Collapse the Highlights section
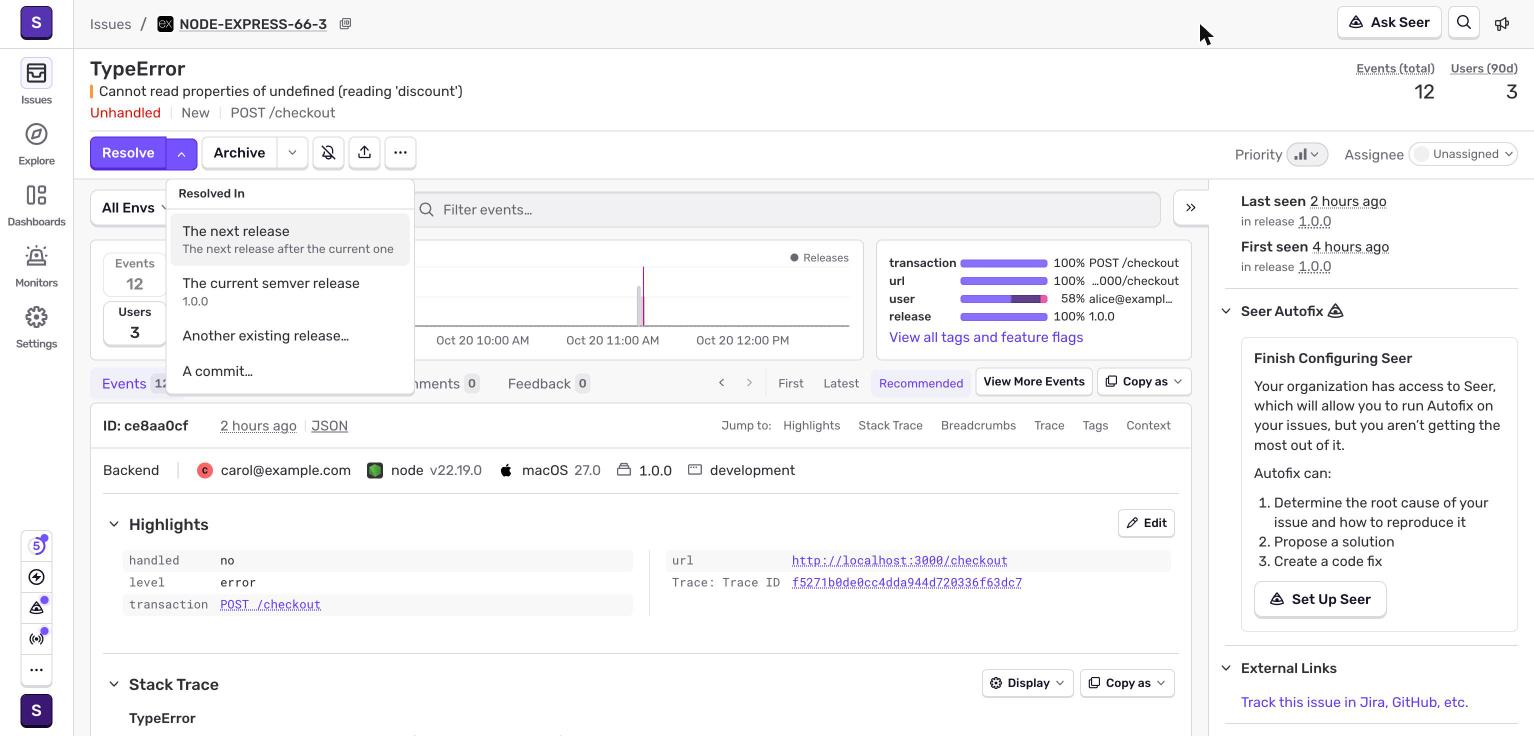Viewport: 1534px width, 736px height. pos(114,524)
